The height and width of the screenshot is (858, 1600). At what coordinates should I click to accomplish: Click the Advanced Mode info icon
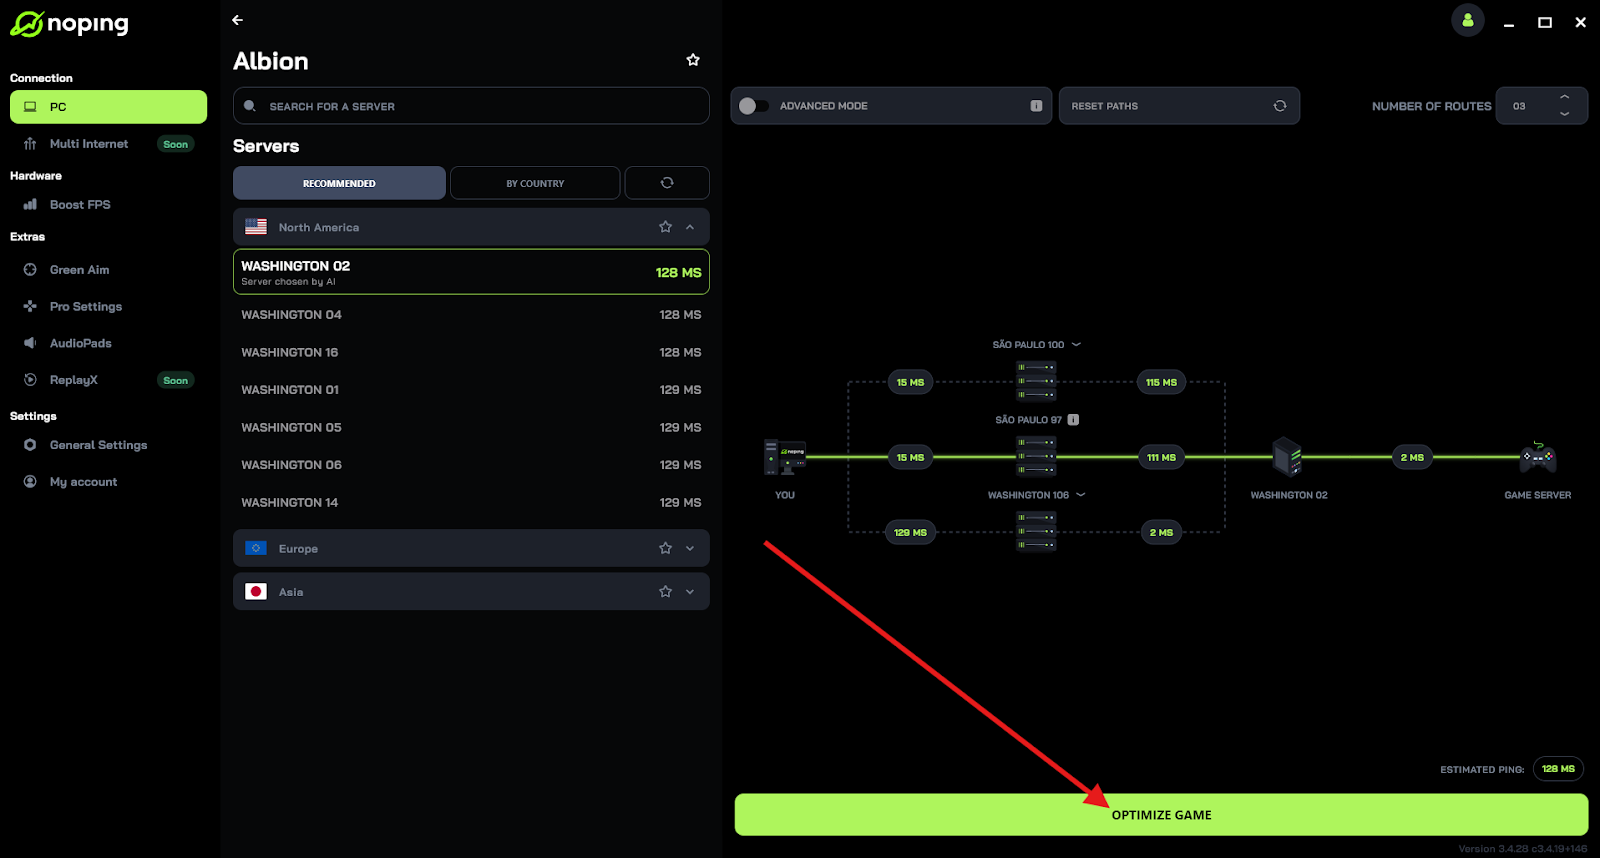tap(1036, 106)
